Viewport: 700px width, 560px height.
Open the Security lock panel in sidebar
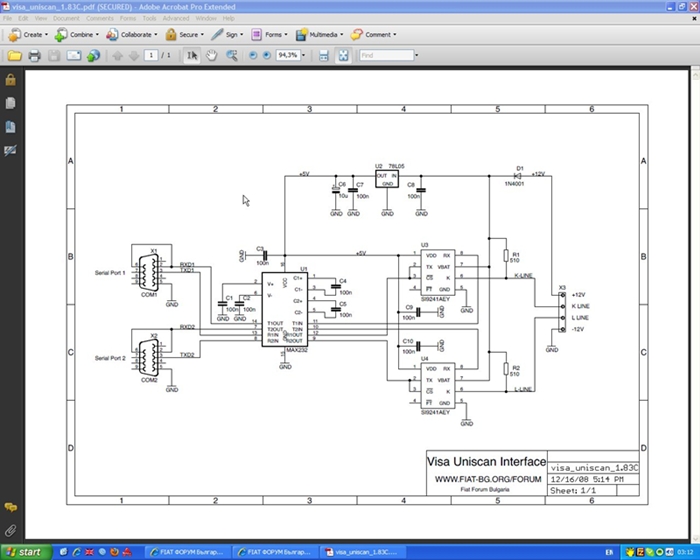click(x=10, y=80)
